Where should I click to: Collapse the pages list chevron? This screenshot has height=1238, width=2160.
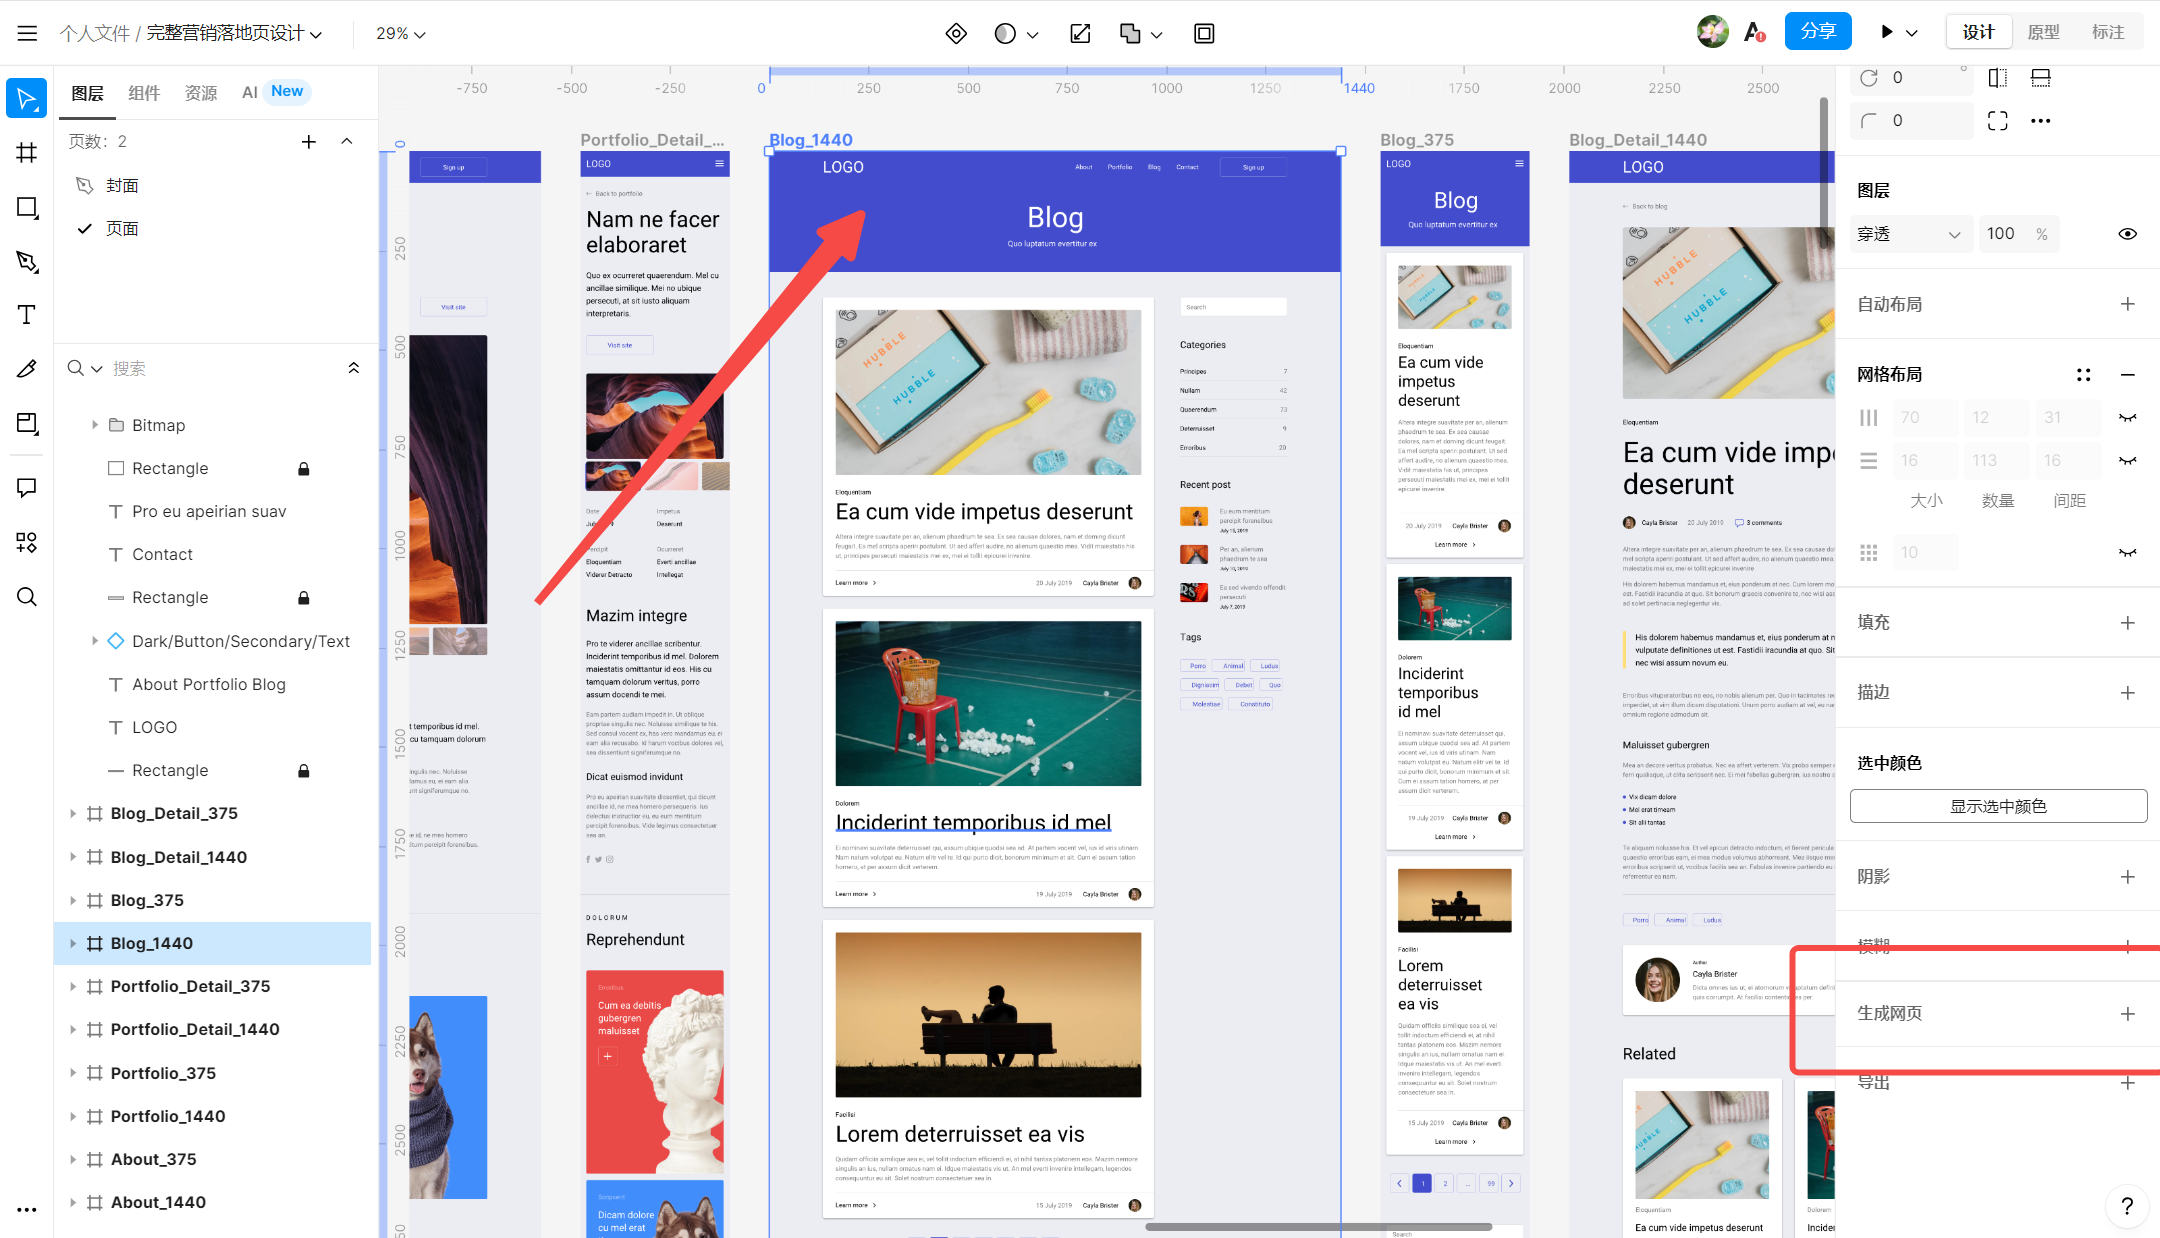tap(347, 141)
